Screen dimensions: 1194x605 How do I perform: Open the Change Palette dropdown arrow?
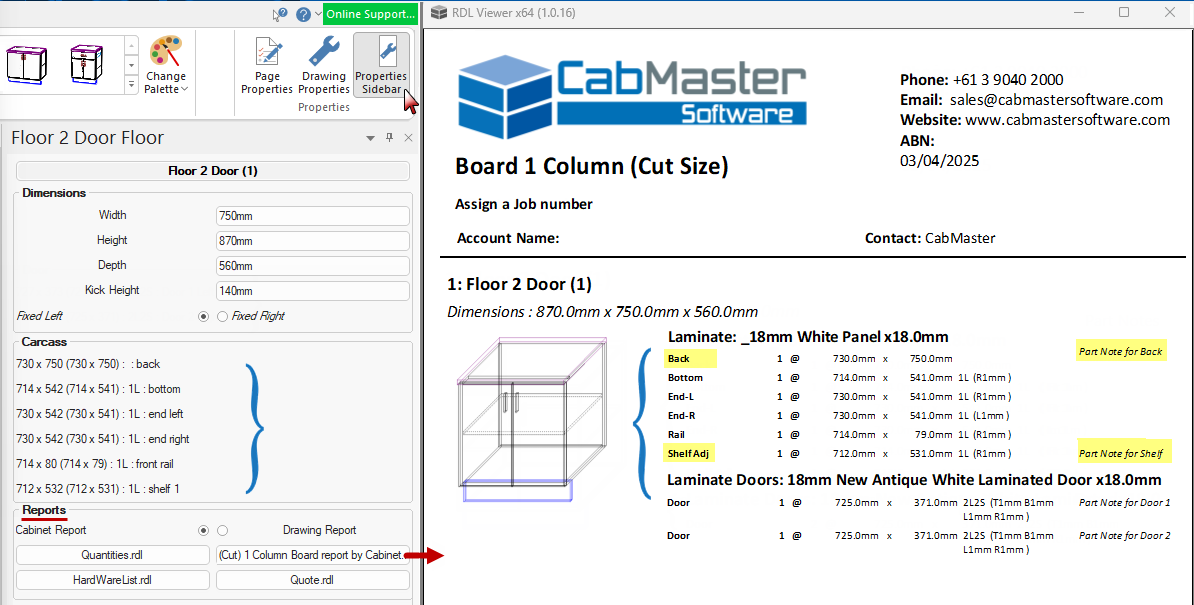pos(184,90)
